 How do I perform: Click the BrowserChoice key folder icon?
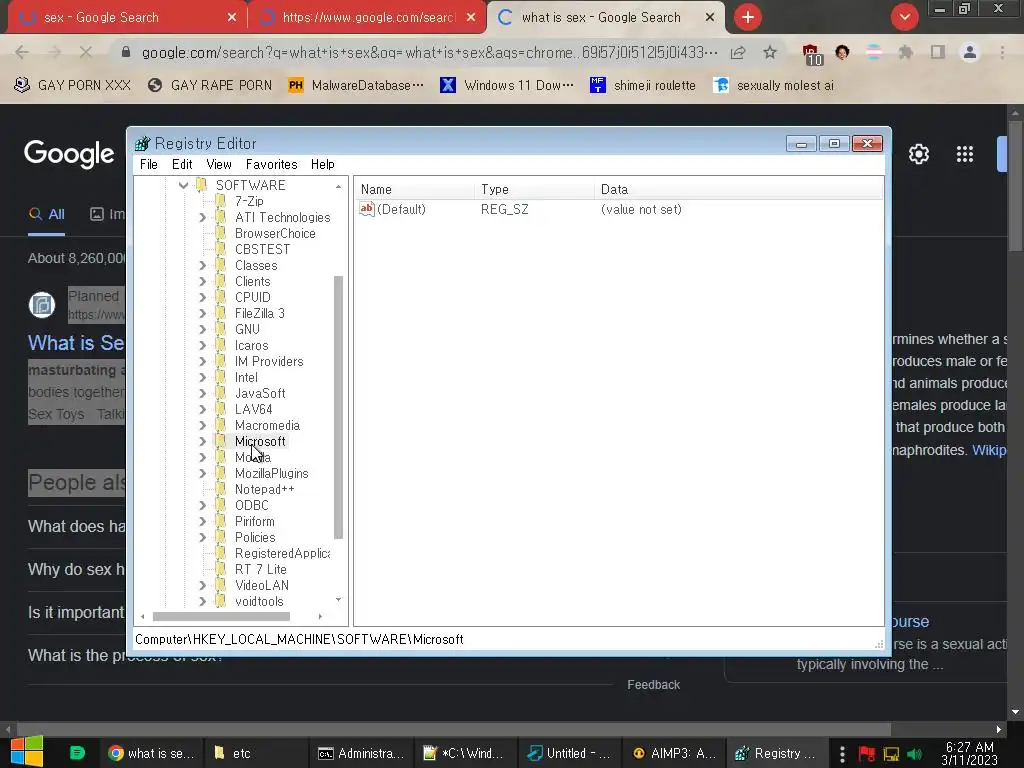(x=221, y=233)
